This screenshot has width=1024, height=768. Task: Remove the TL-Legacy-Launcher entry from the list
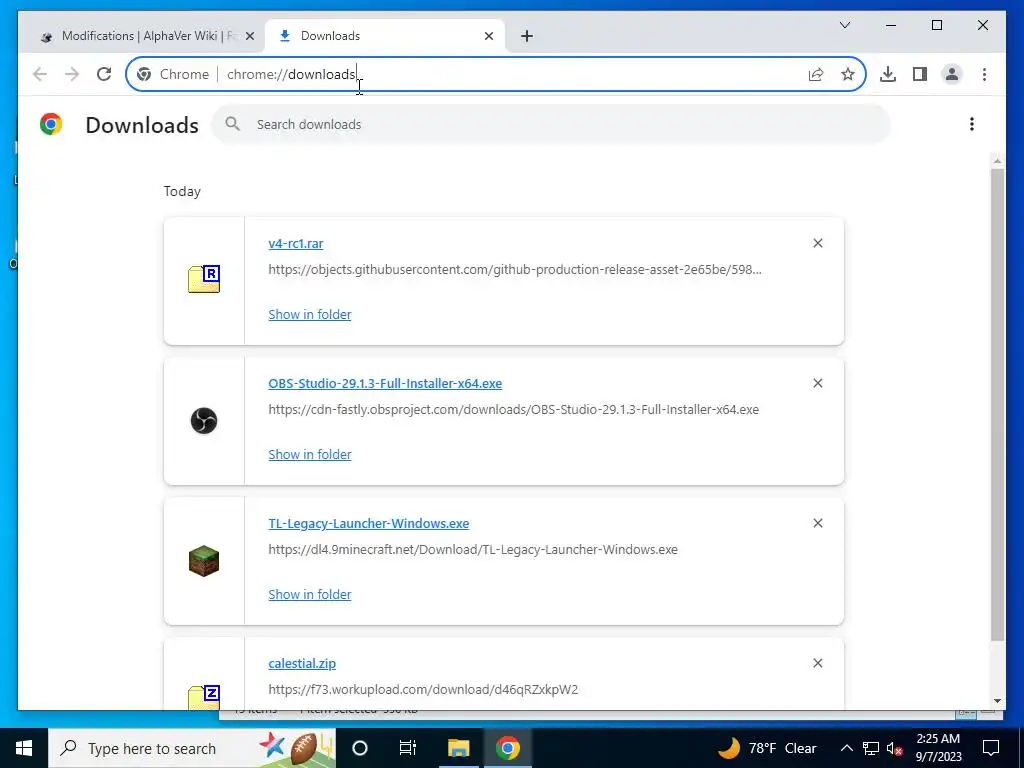point(818,523)
